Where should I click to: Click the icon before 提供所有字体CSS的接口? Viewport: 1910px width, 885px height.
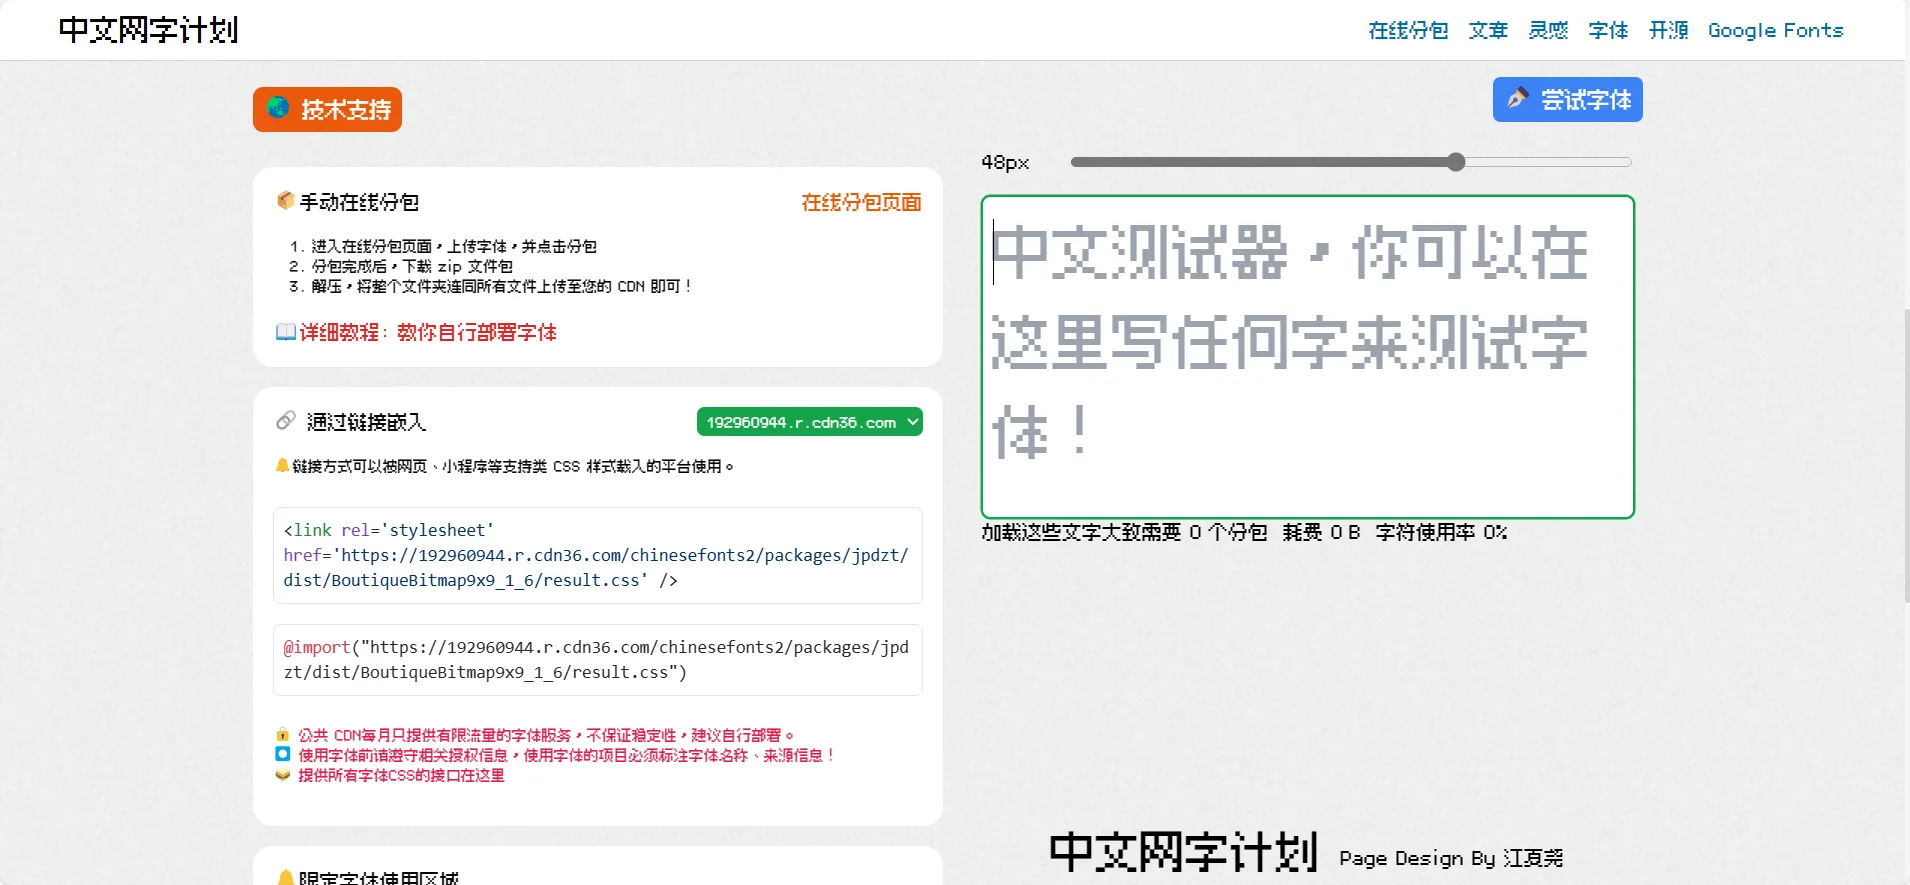283,774
